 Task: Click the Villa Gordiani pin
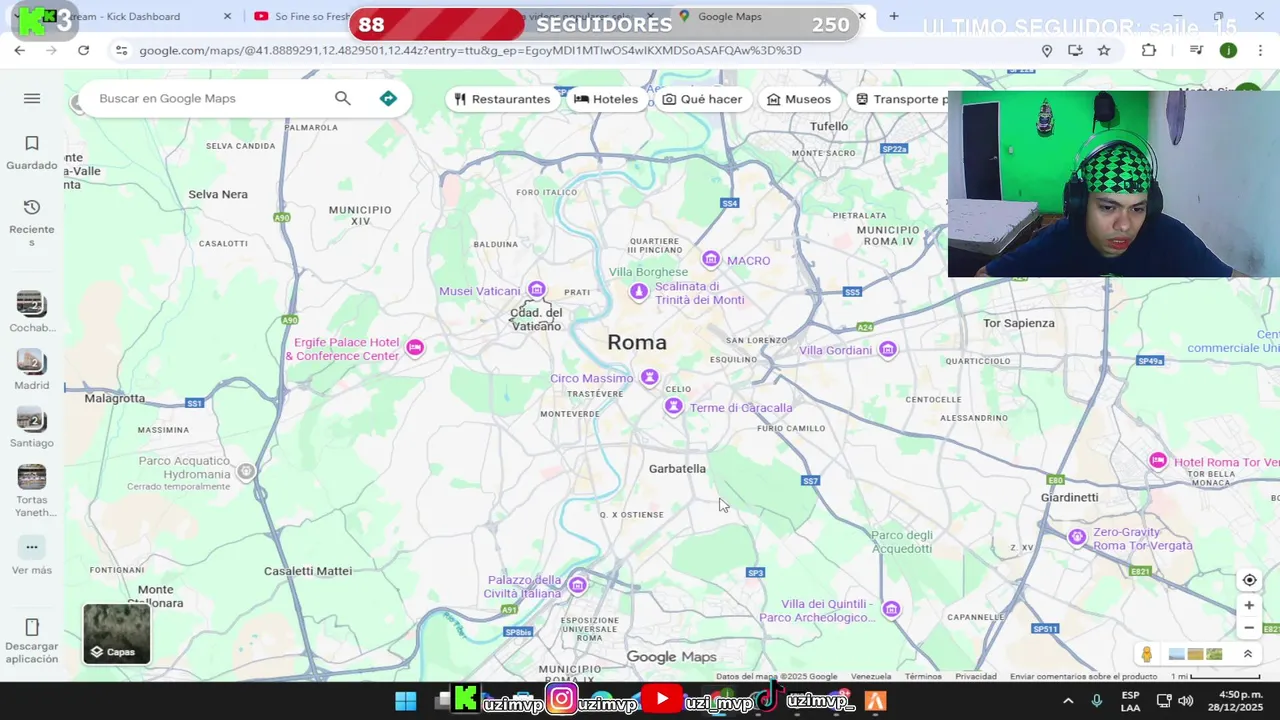[888, 349]
